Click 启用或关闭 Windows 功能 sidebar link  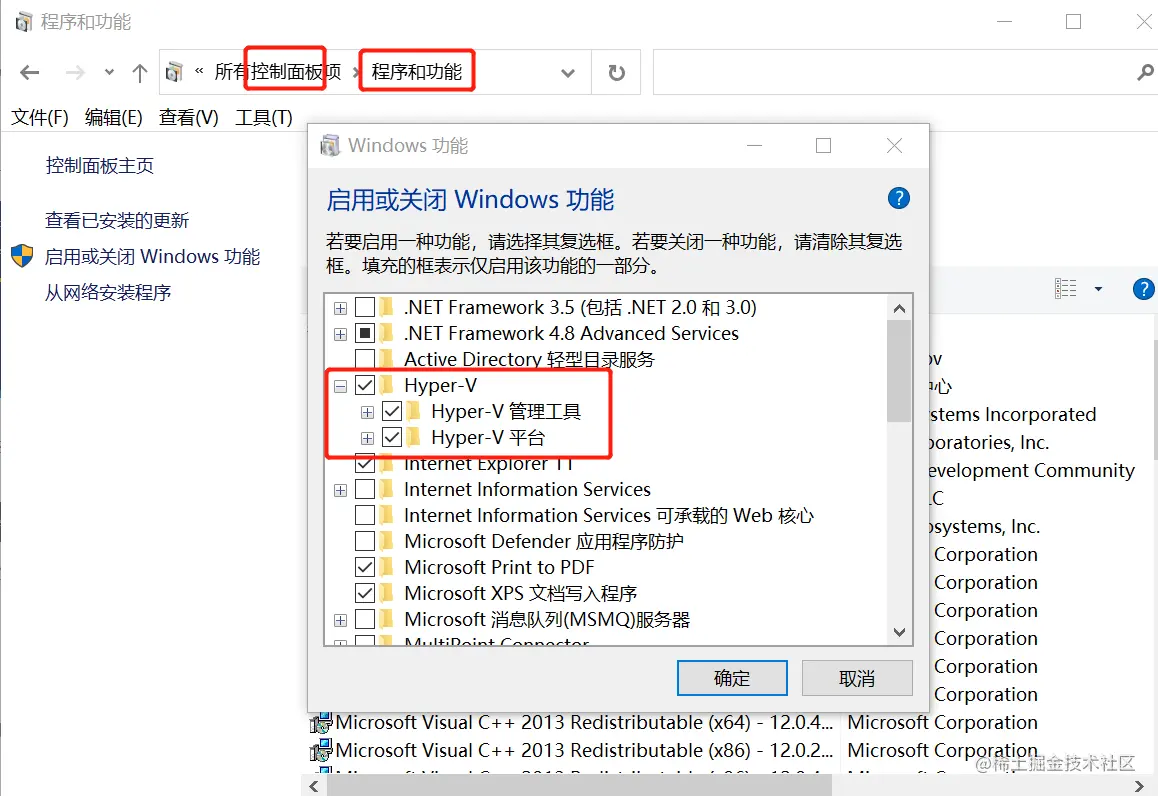click(x=152, y=256)
